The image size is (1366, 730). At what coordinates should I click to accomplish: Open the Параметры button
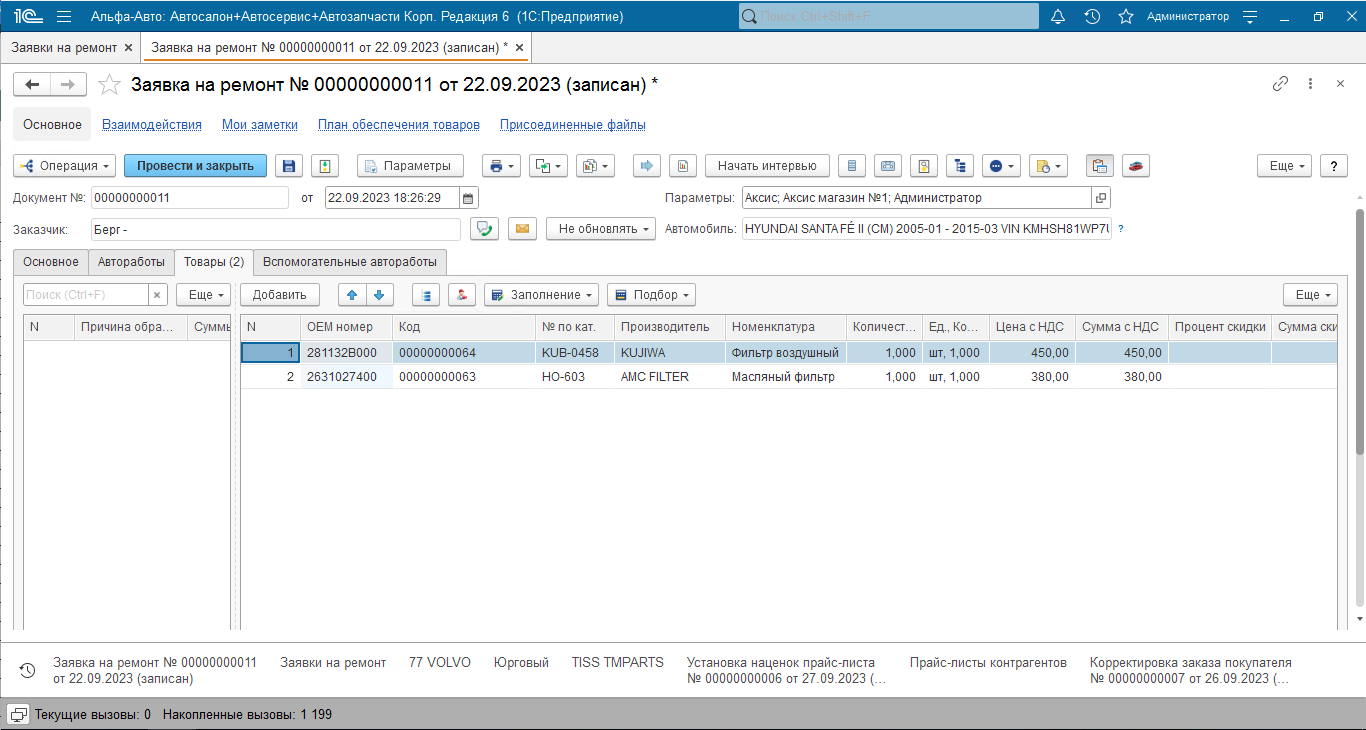click(x=410, y=166)
